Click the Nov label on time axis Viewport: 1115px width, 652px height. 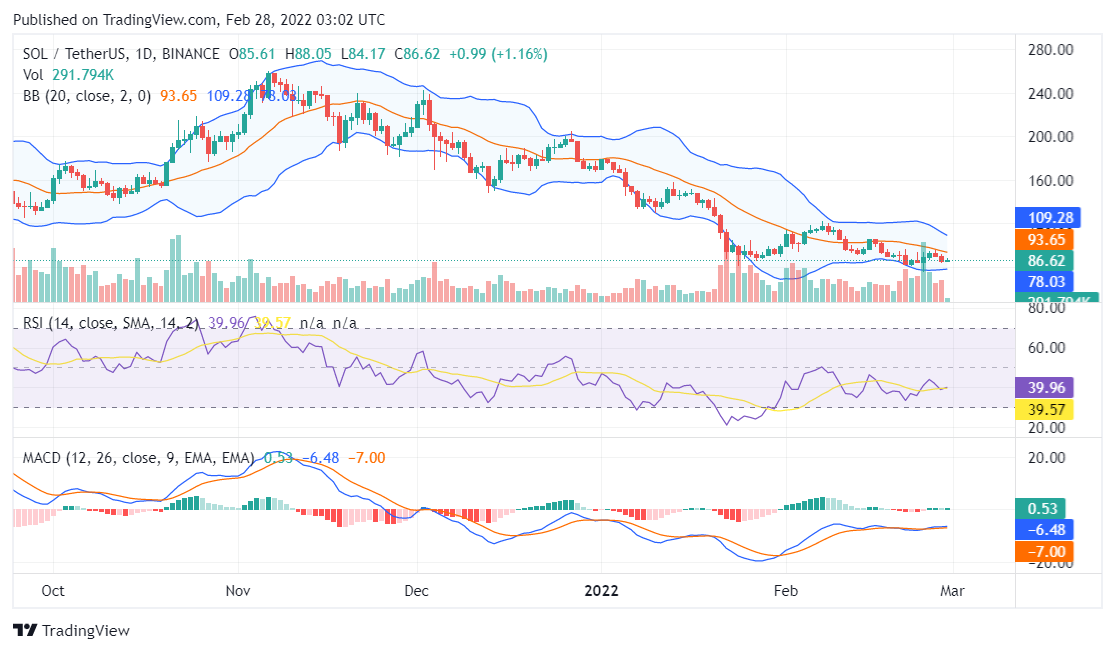click(238, 590)
